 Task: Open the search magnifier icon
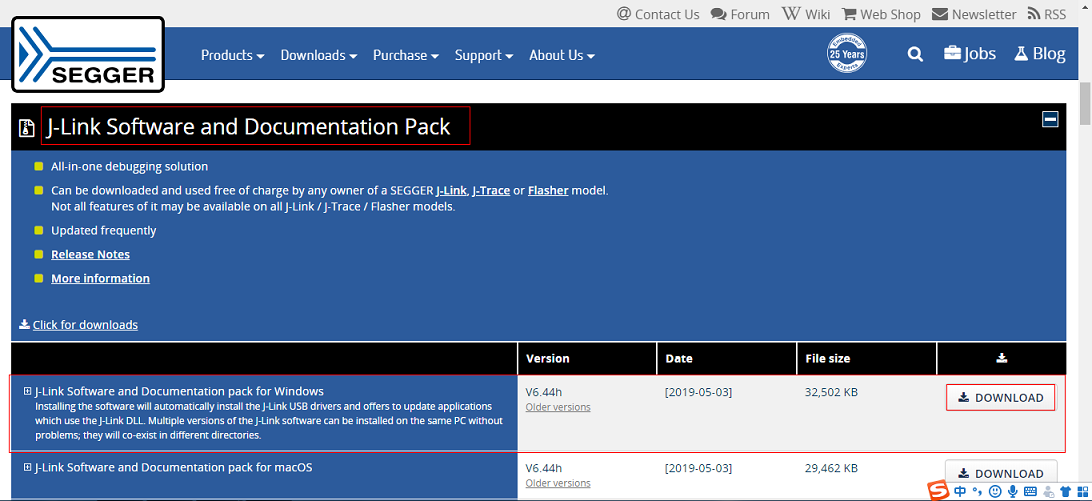915,54
